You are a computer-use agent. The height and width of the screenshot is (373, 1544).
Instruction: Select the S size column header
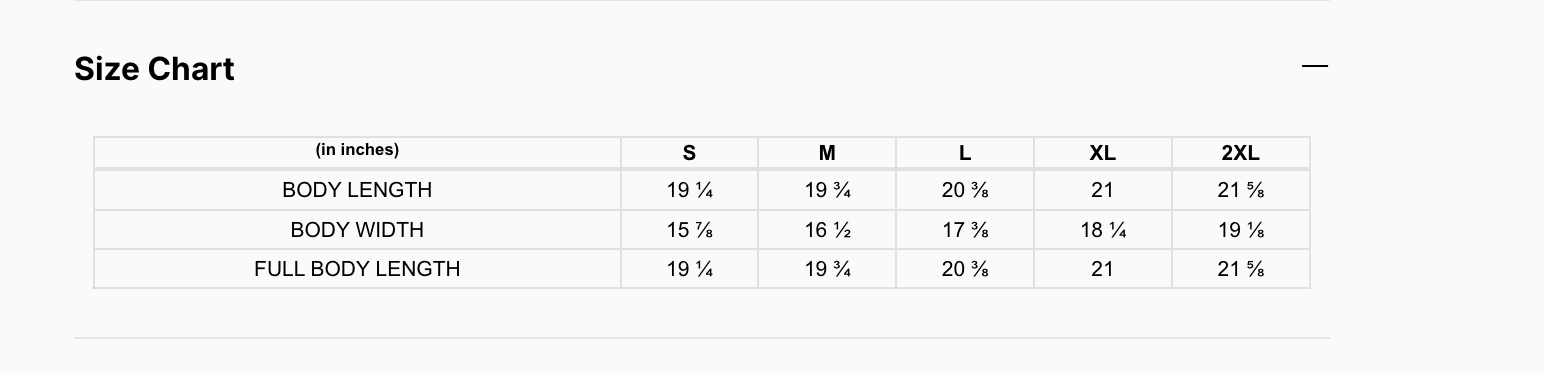(689, 153)
